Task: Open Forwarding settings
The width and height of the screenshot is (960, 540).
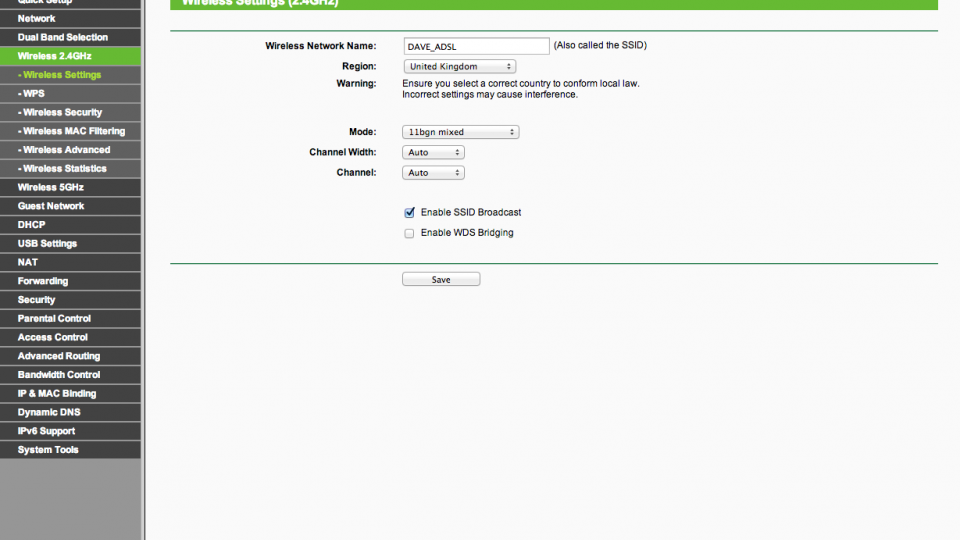Action: pyautogui.click(x=70, y=281)
